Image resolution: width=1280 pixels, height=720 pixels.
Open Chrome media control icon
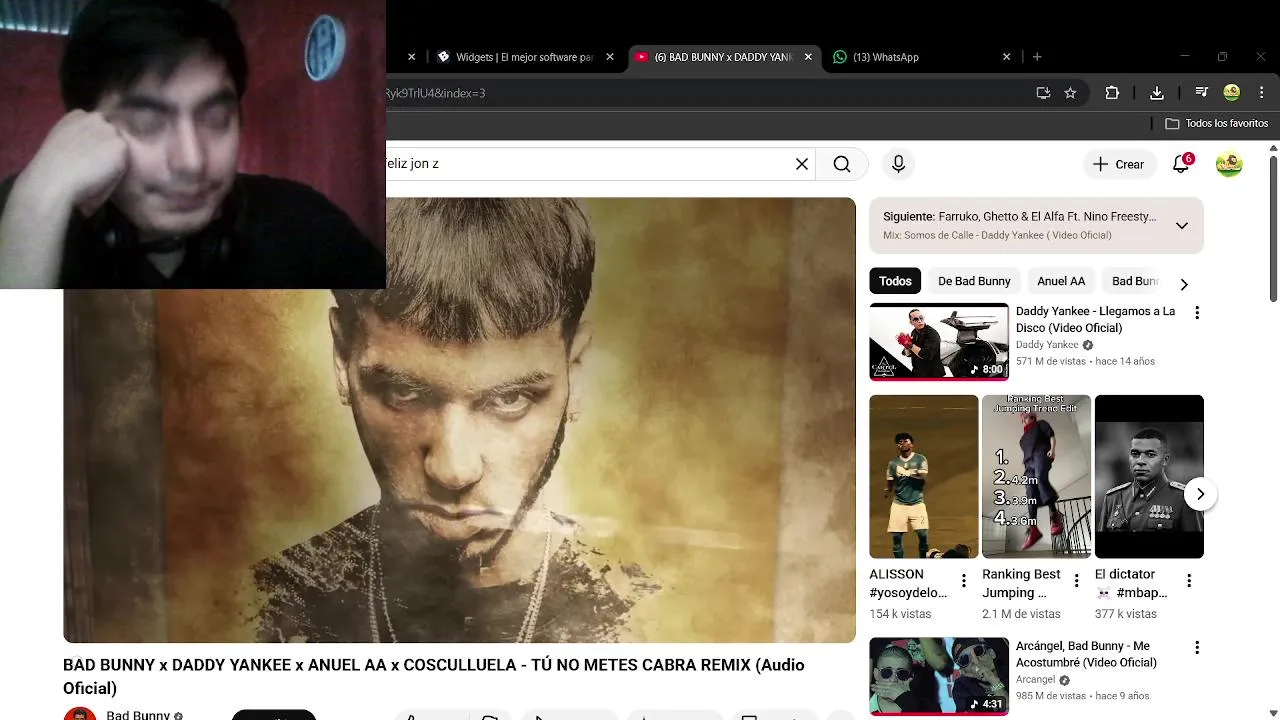(x=1202, y=93)
